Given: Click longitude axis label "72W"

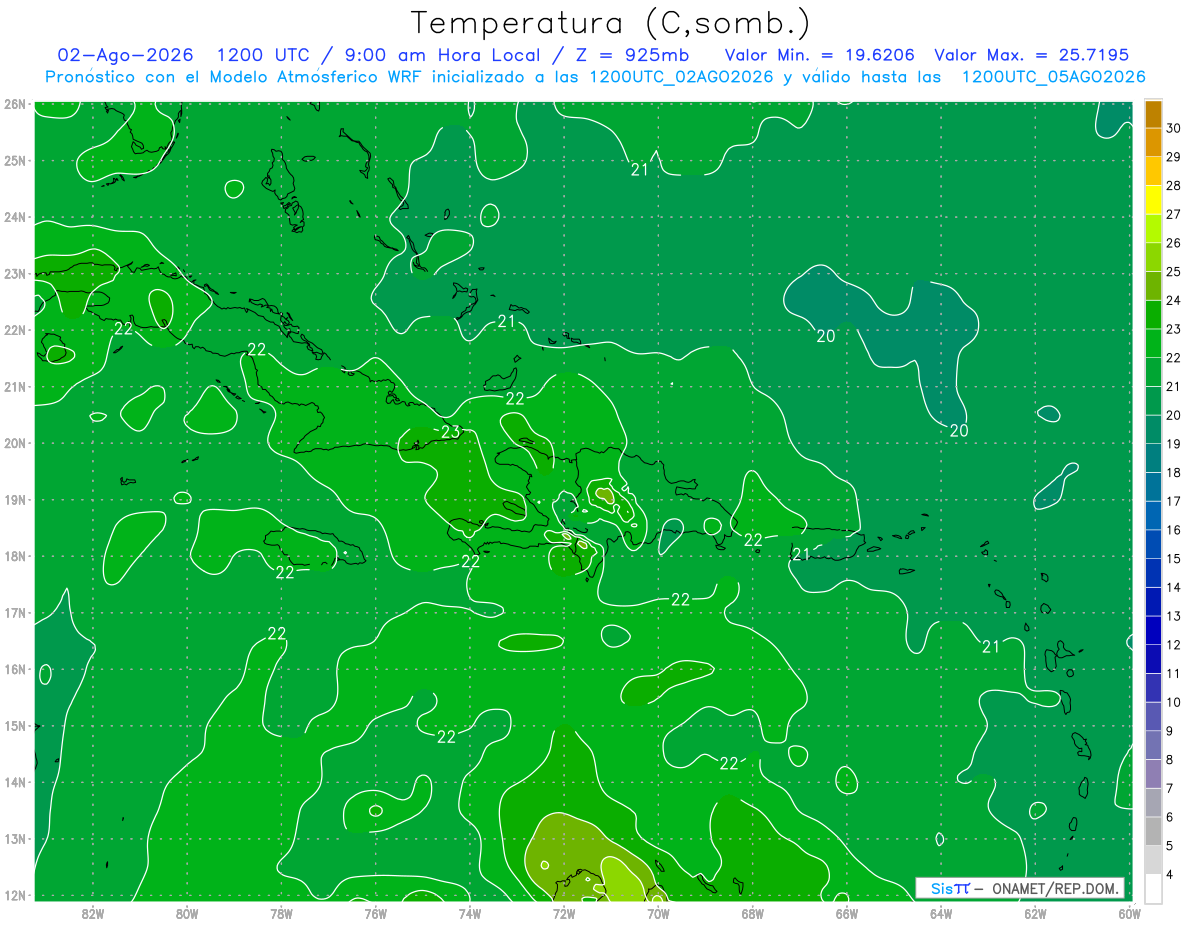Looking at the screenshot, I should click(x=564, y=912).
